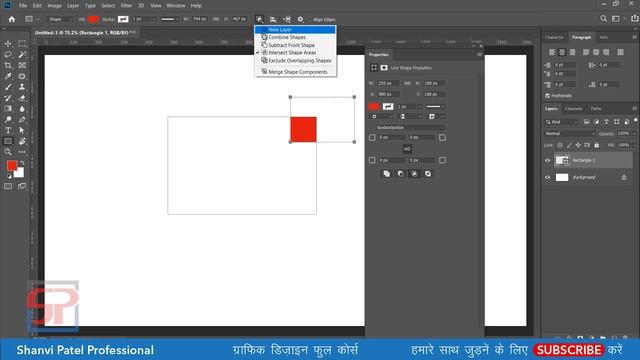Toggle the Hyphenate checkbox

548,96
